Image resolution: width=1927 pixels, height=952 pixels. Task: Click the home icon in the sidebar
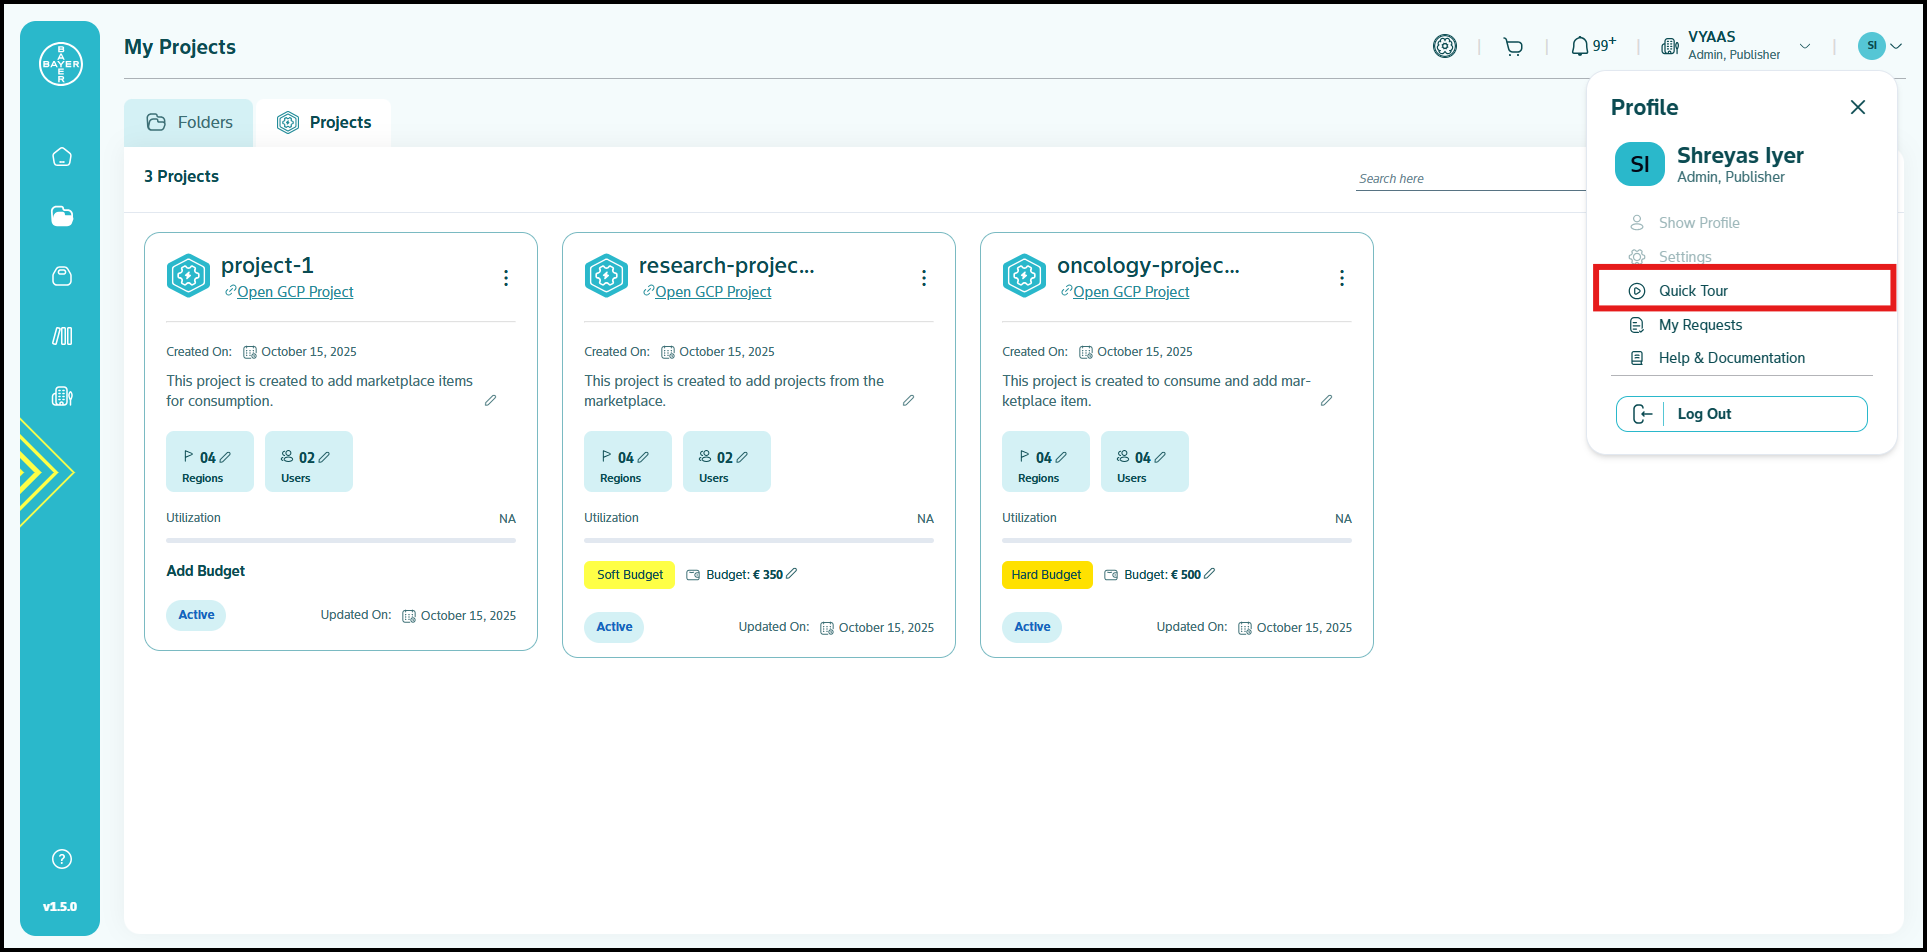pyautogui.click(x=62, y=157)
